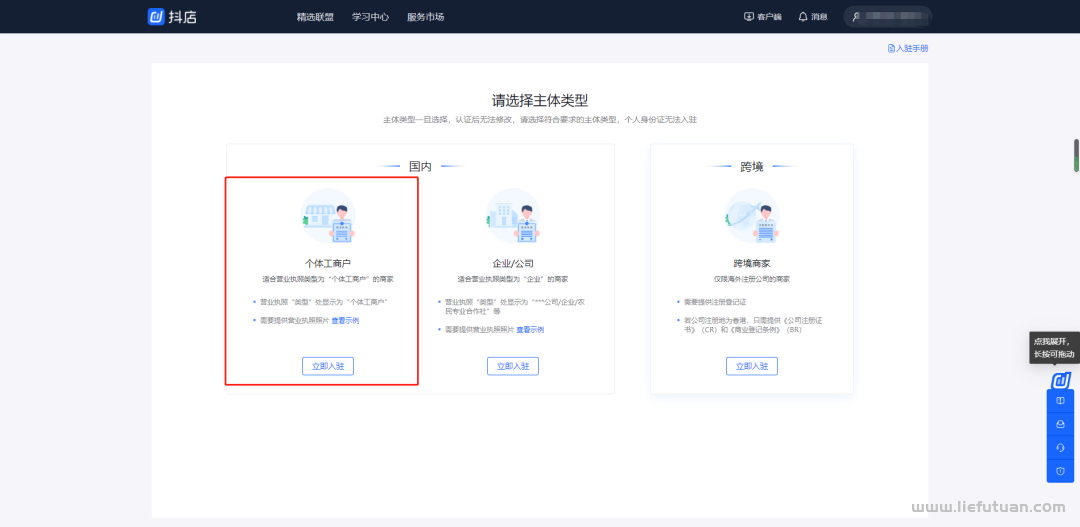This screenshot has width=1080, height=527.
Task: Select the 跨境商家 heading text
Action: point(751,264)
